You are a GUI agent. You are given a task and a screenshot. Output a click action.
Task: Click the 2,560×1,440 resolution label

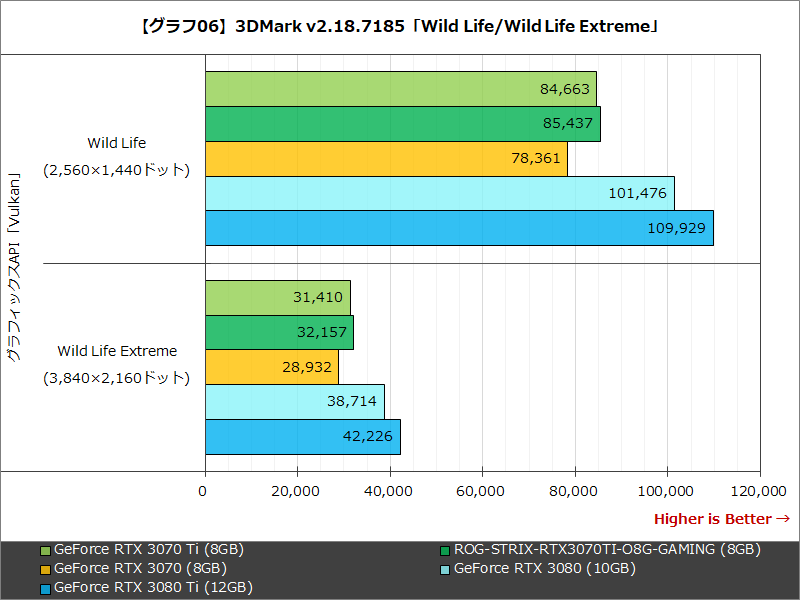click(116, 170)
